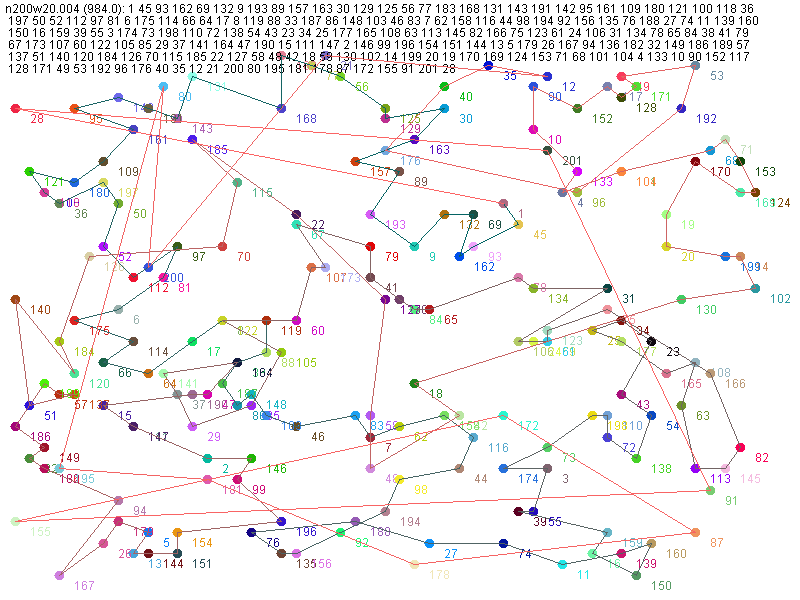Click the blue node labeled 27
This screenshot has width=800, height=600.
[429, 543]
